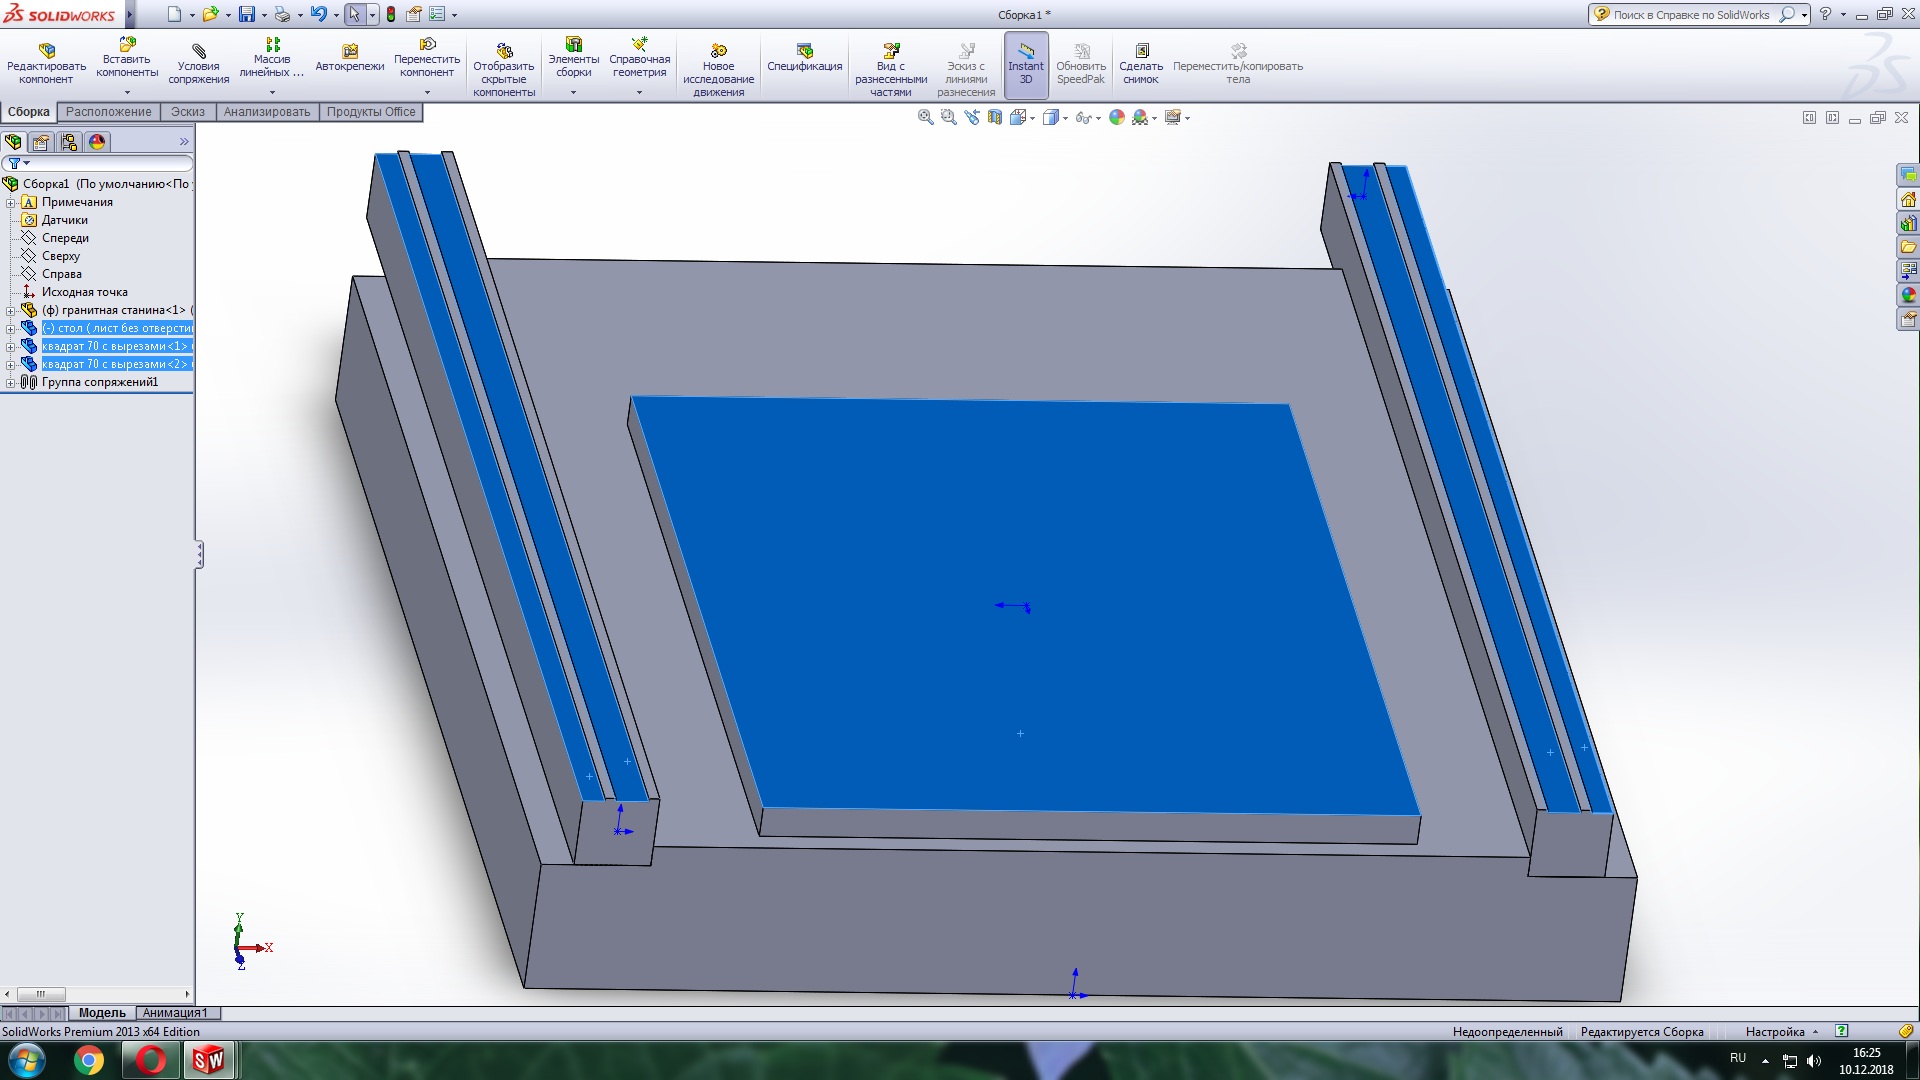
Task: Expand the Примечания annotations node
Action: [11, 203]
